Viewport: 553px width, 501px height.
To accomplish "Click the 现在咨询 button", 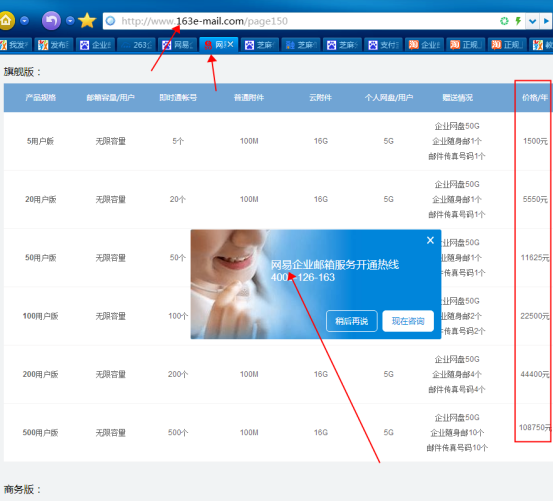I will [x=408, y=321].
